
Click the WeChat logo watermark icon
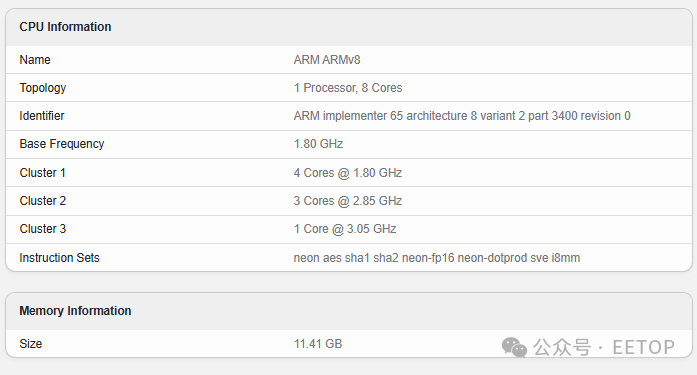pyautogui.click(x=514, y=347)
